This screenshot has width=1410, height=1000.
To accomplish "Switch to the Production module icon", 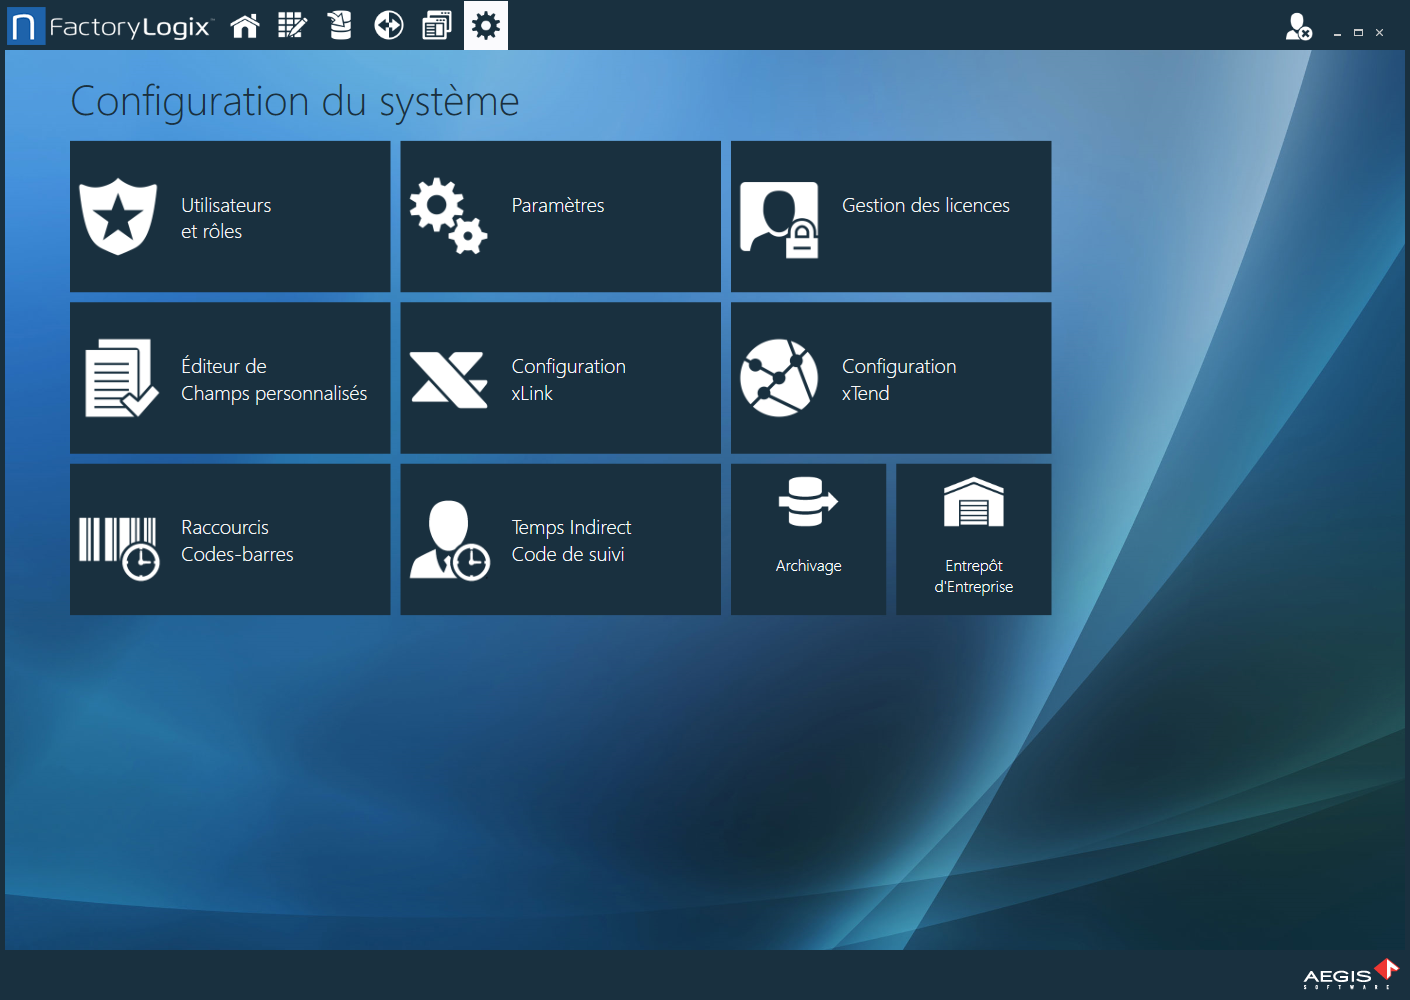I will (388, 25).
